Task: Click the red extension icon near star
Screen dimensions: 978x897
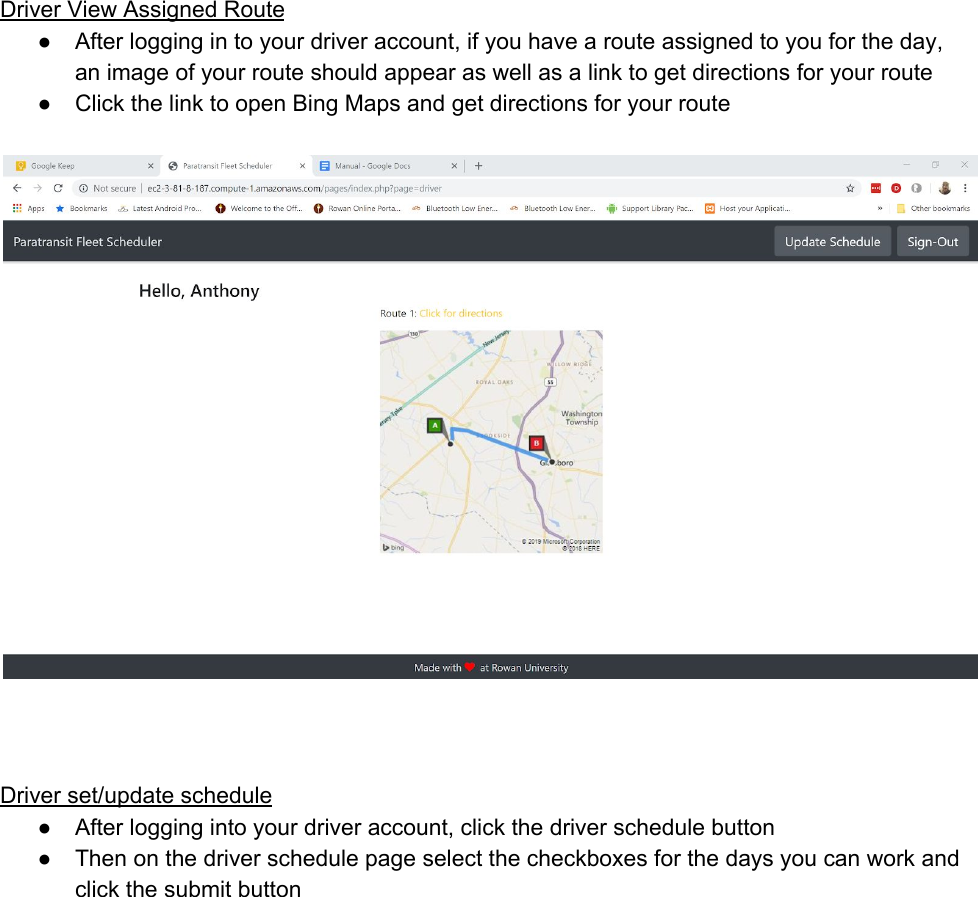Action: [x=876, y=188]
